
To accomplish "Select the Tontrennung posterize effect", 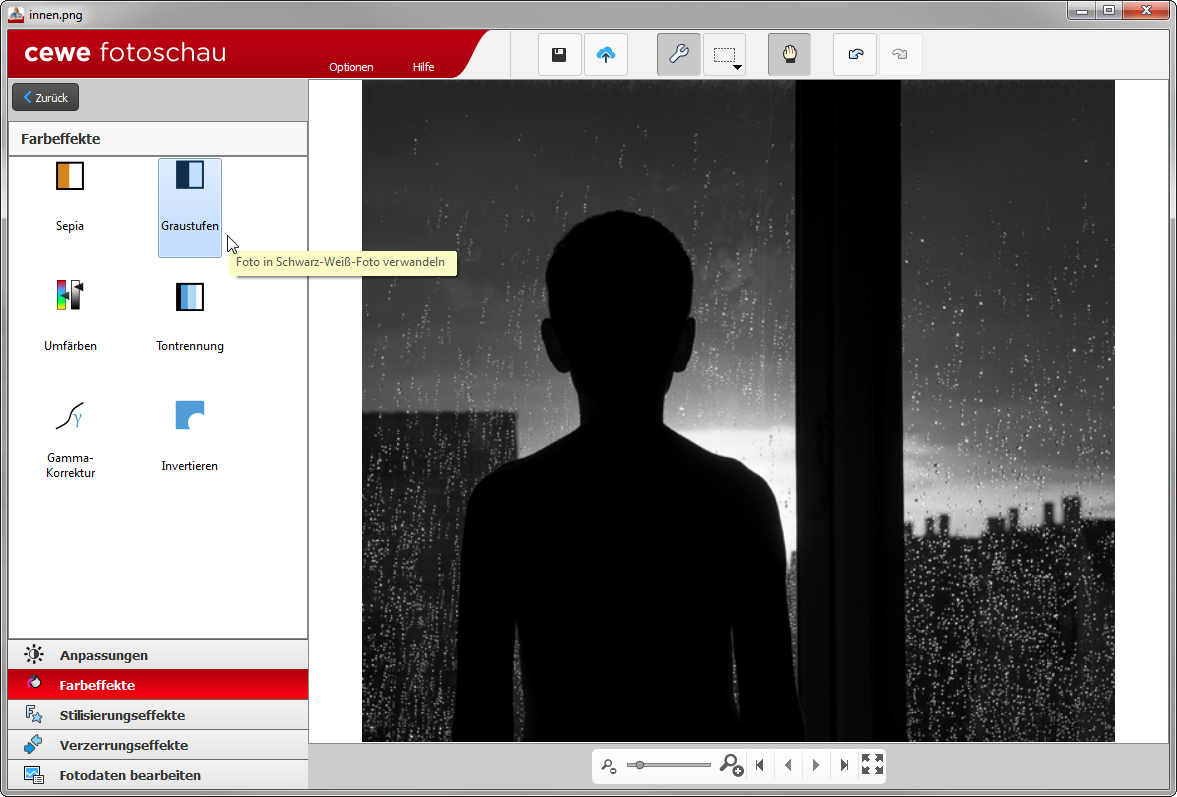I will 189,315.
